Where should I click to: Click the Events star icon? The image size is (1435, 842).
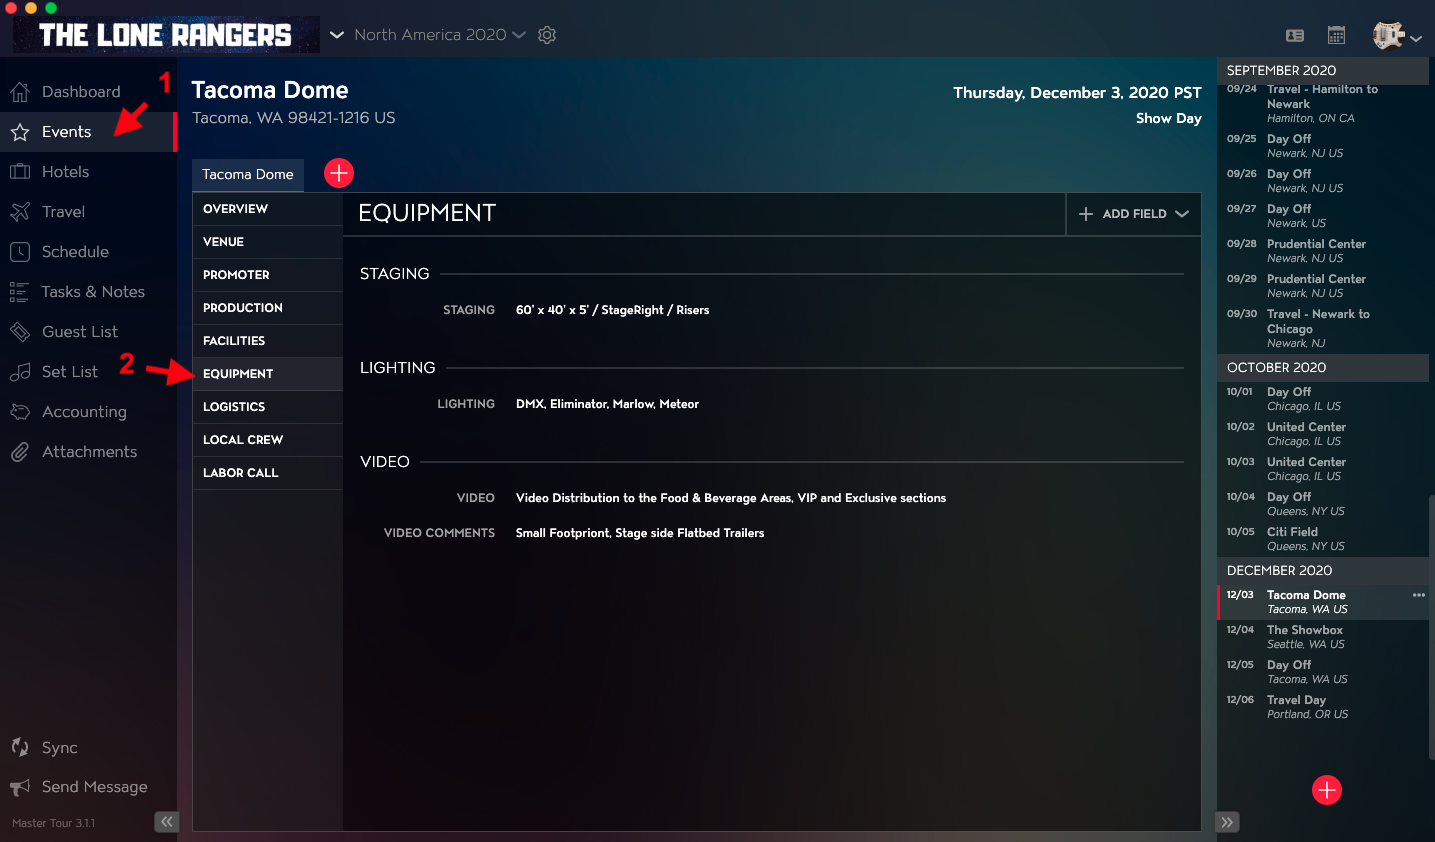coord(20,132)
